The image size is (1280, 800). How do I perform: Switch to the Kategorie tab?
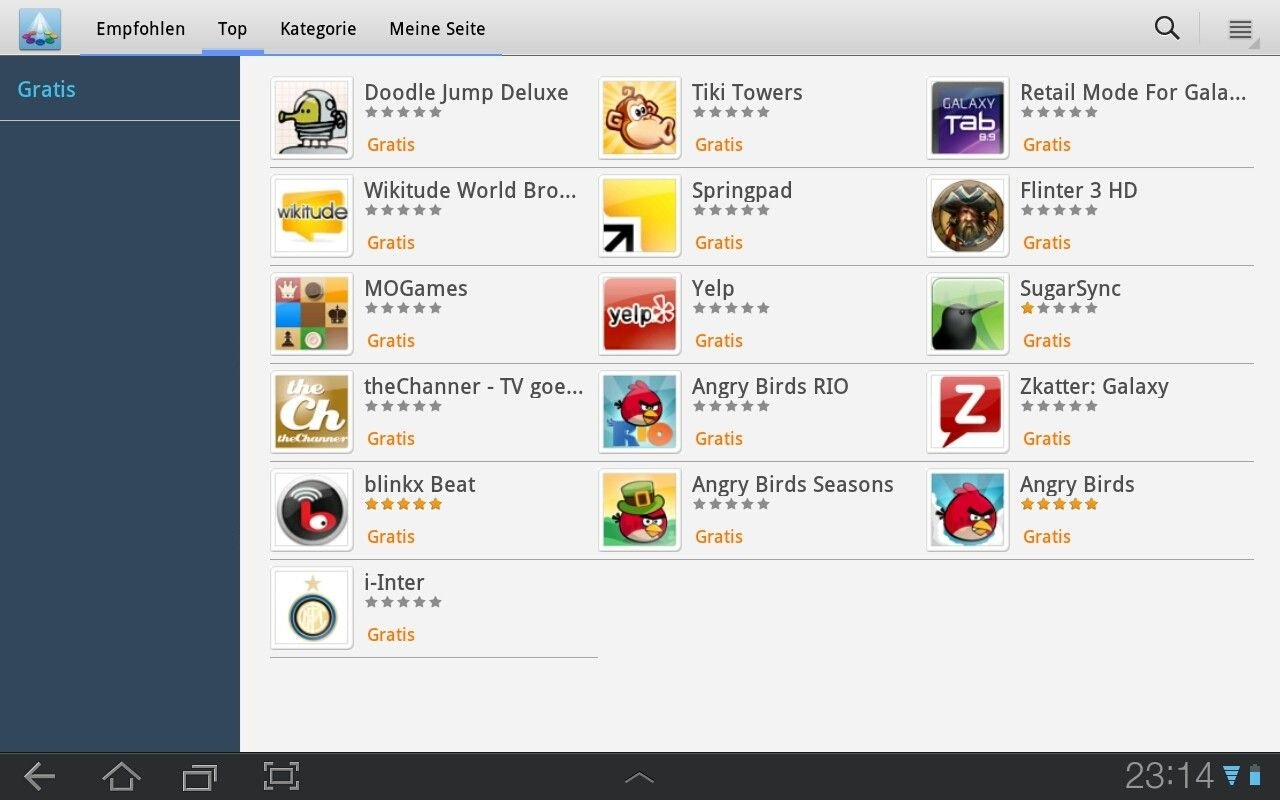(x=318, y=29)
